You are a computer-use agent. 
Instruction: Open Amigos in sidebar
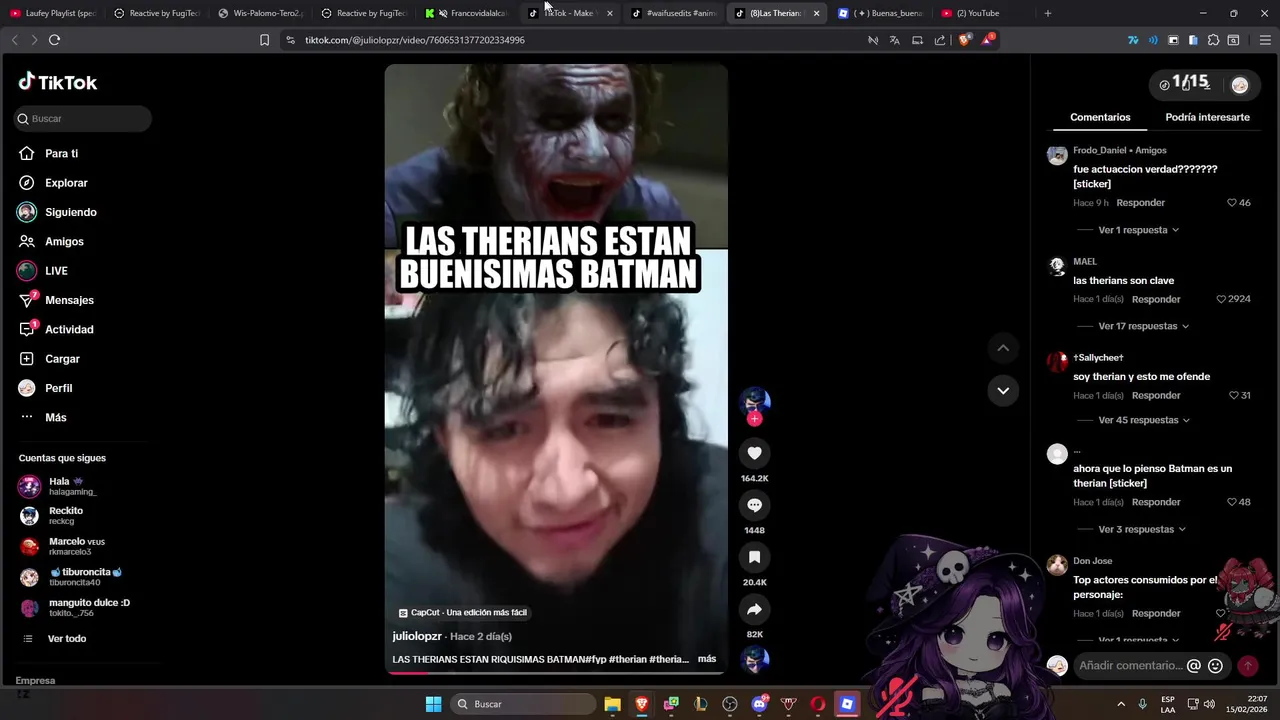pos(64,242)
